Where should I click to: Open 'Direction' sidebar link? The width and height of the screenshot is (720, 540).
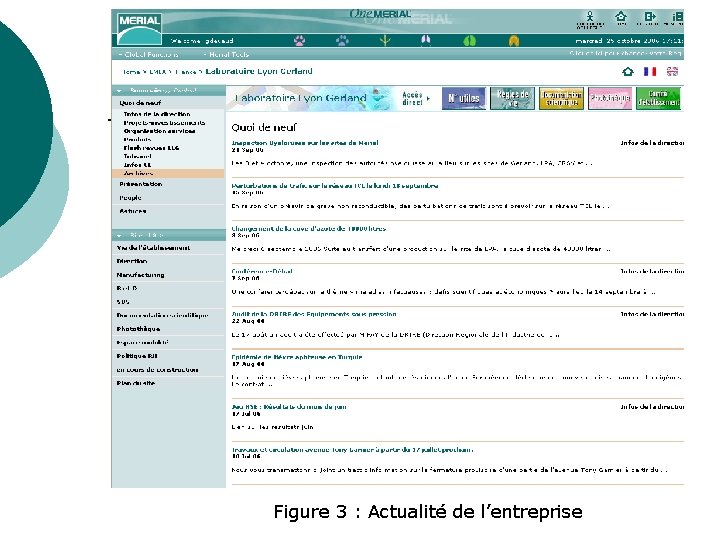coord(132,261)
